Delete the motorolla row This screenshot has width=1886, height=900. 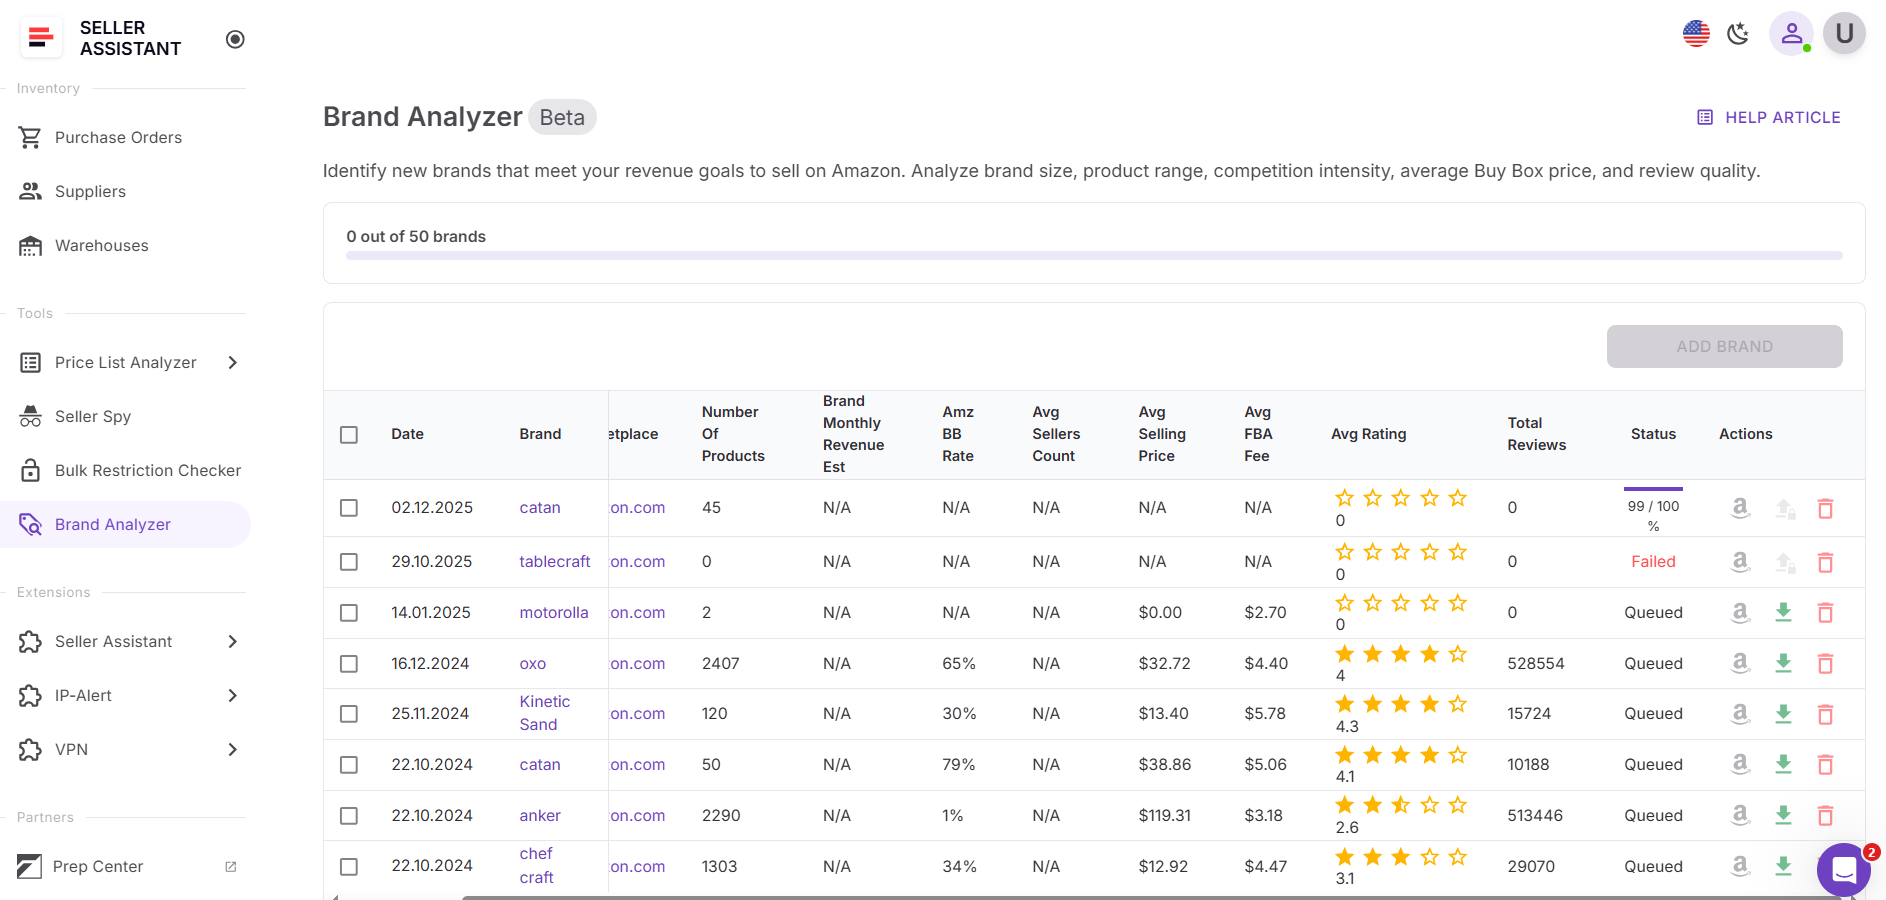coord(1825,613)
